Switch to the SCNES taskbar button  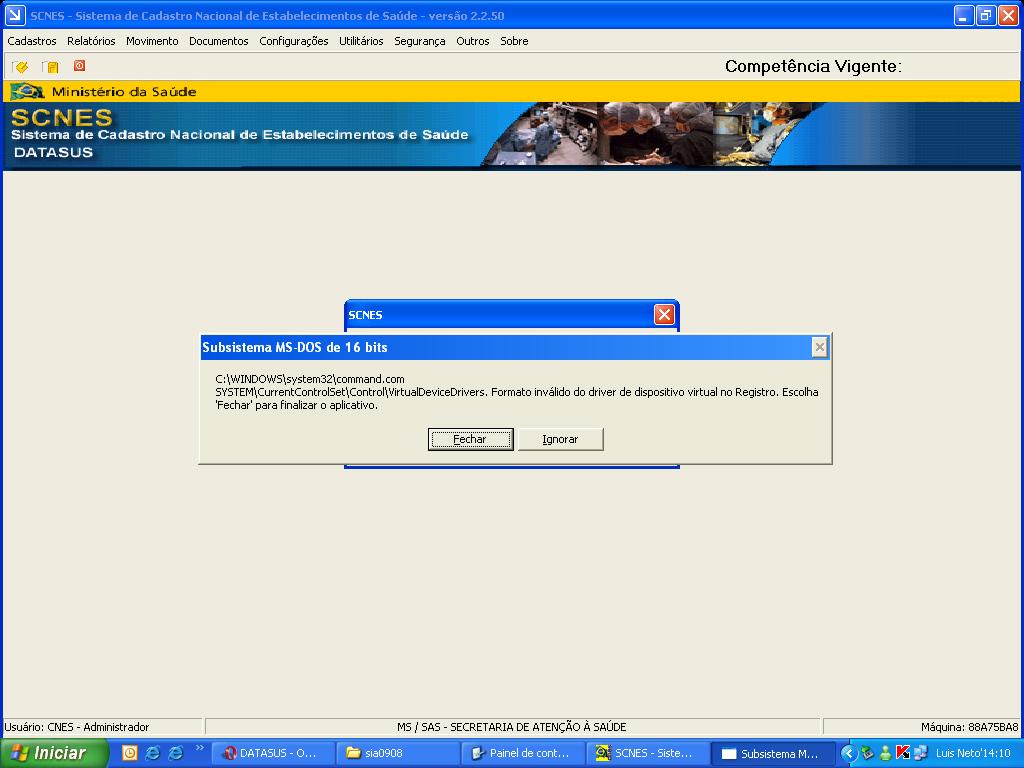[648, 753]
